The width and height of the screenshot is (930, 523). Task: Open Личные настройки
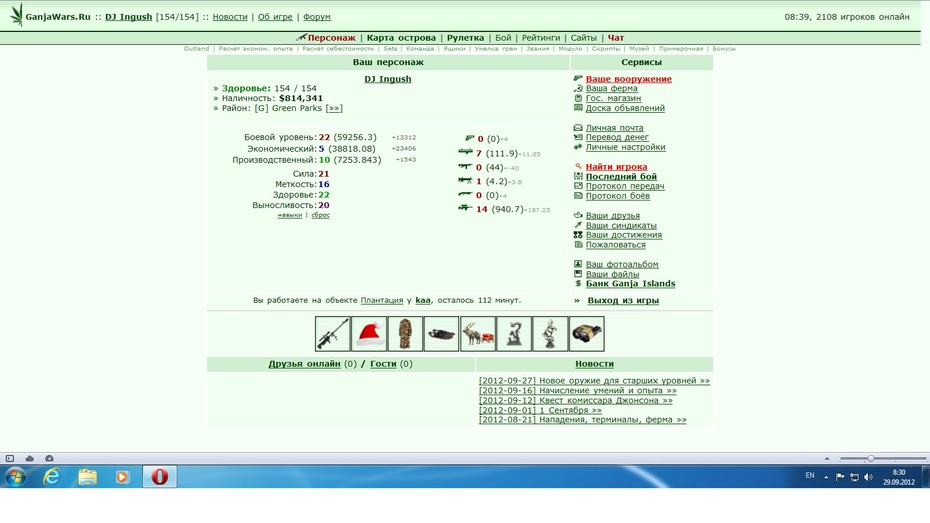point(625,147)
